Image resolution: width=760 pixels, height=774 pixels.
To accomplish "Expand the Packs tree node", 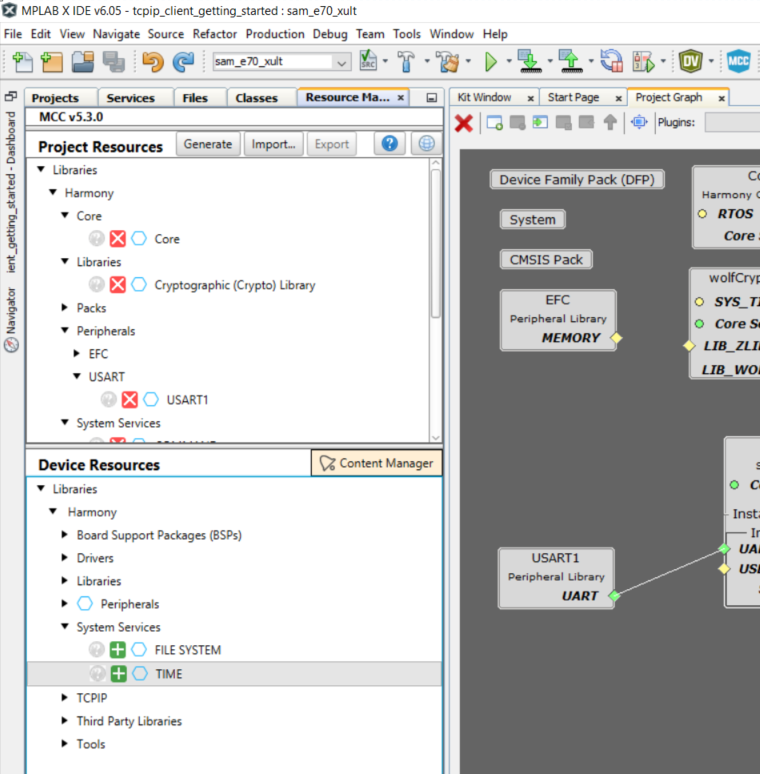I will [65, 308].
